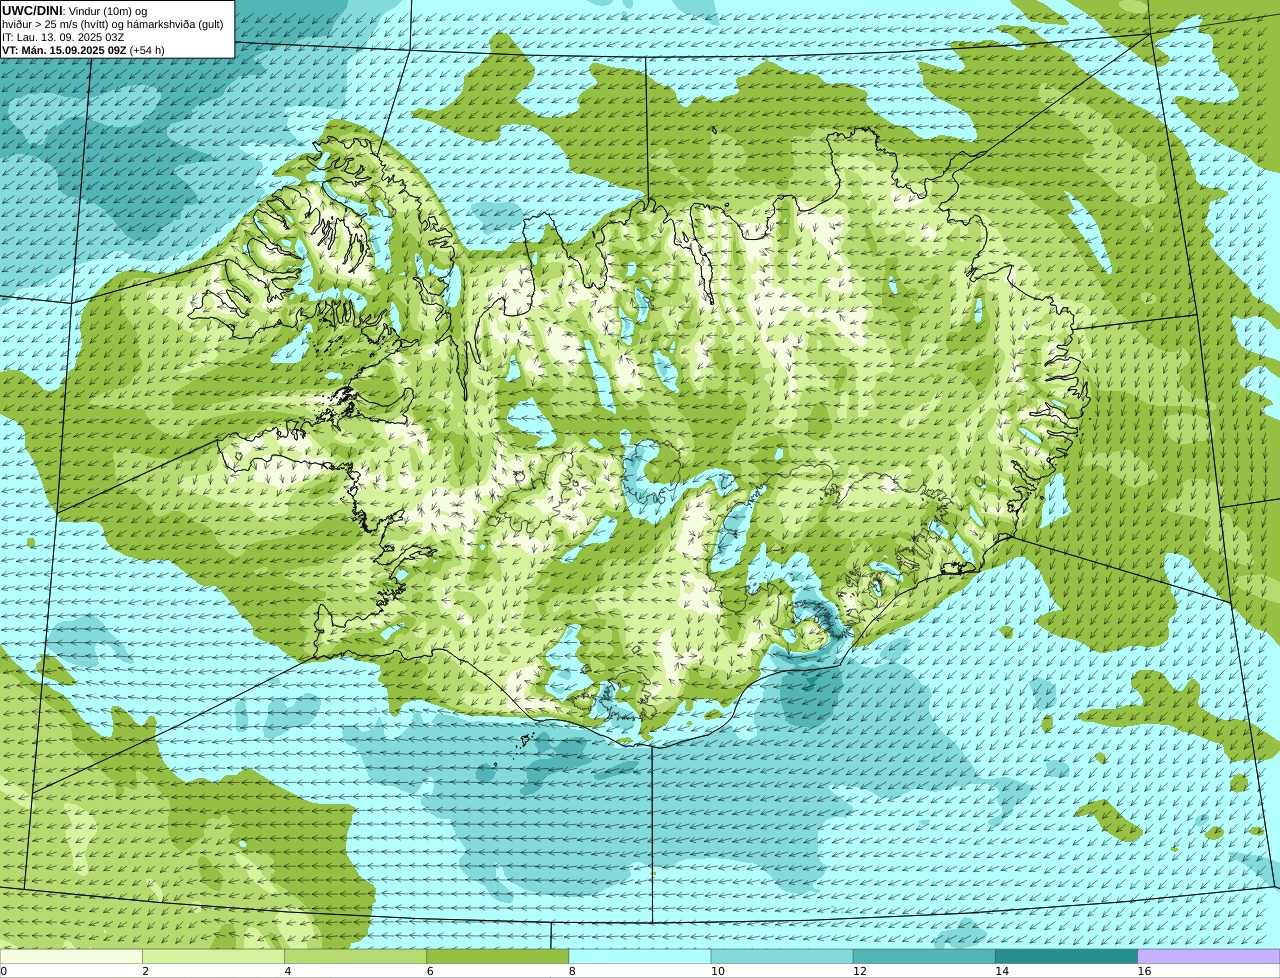Click the light cyan 8–10 m/s legend swatch
The image size is (1280, 978).
pos(640,957)
